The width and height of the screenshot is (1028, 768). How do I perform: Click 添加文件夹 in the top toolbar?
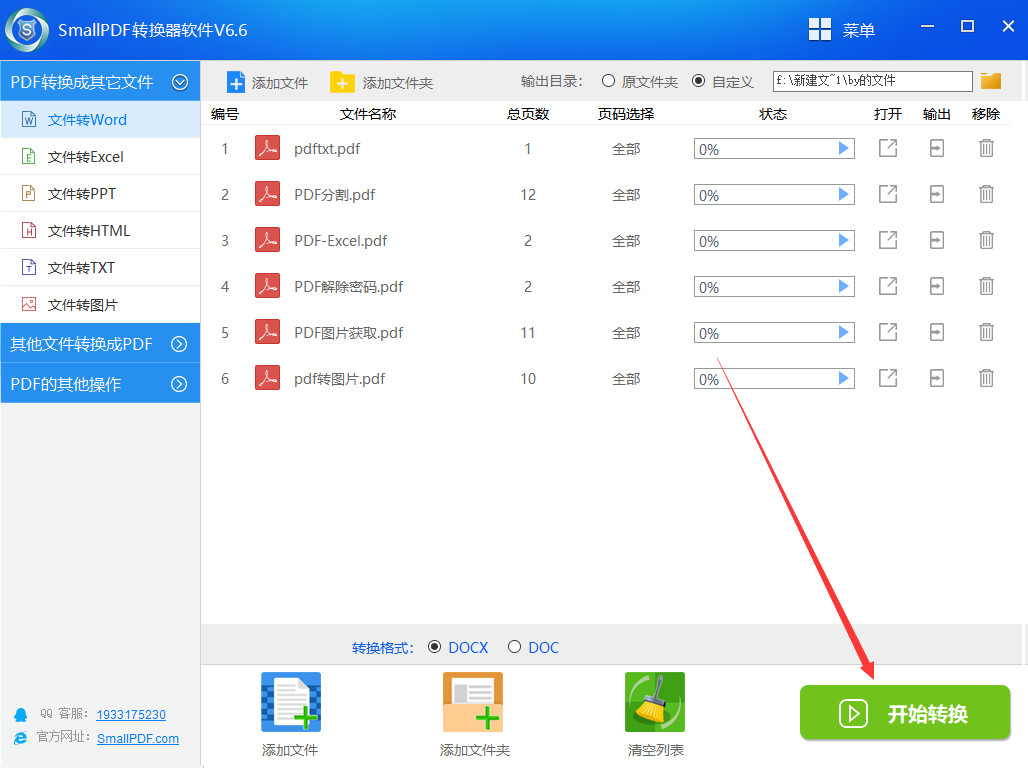pos(382,83)
